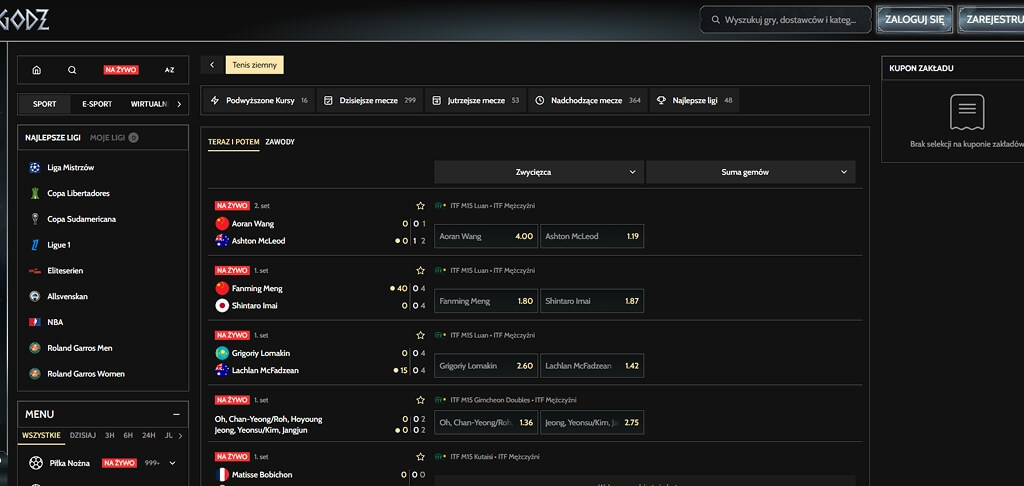Click the ZAREJESTRUJ register button
The image size is (1024, 486).
(x=991, y=20)
